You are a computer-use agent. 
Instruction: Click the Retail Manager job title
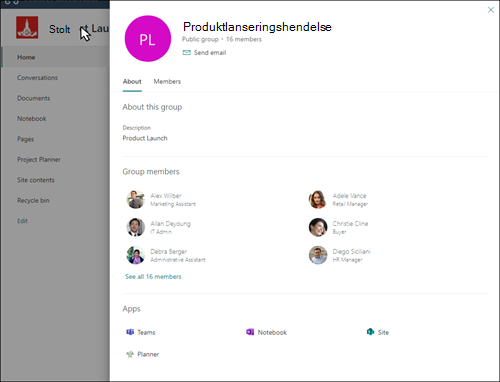point(350,204)
